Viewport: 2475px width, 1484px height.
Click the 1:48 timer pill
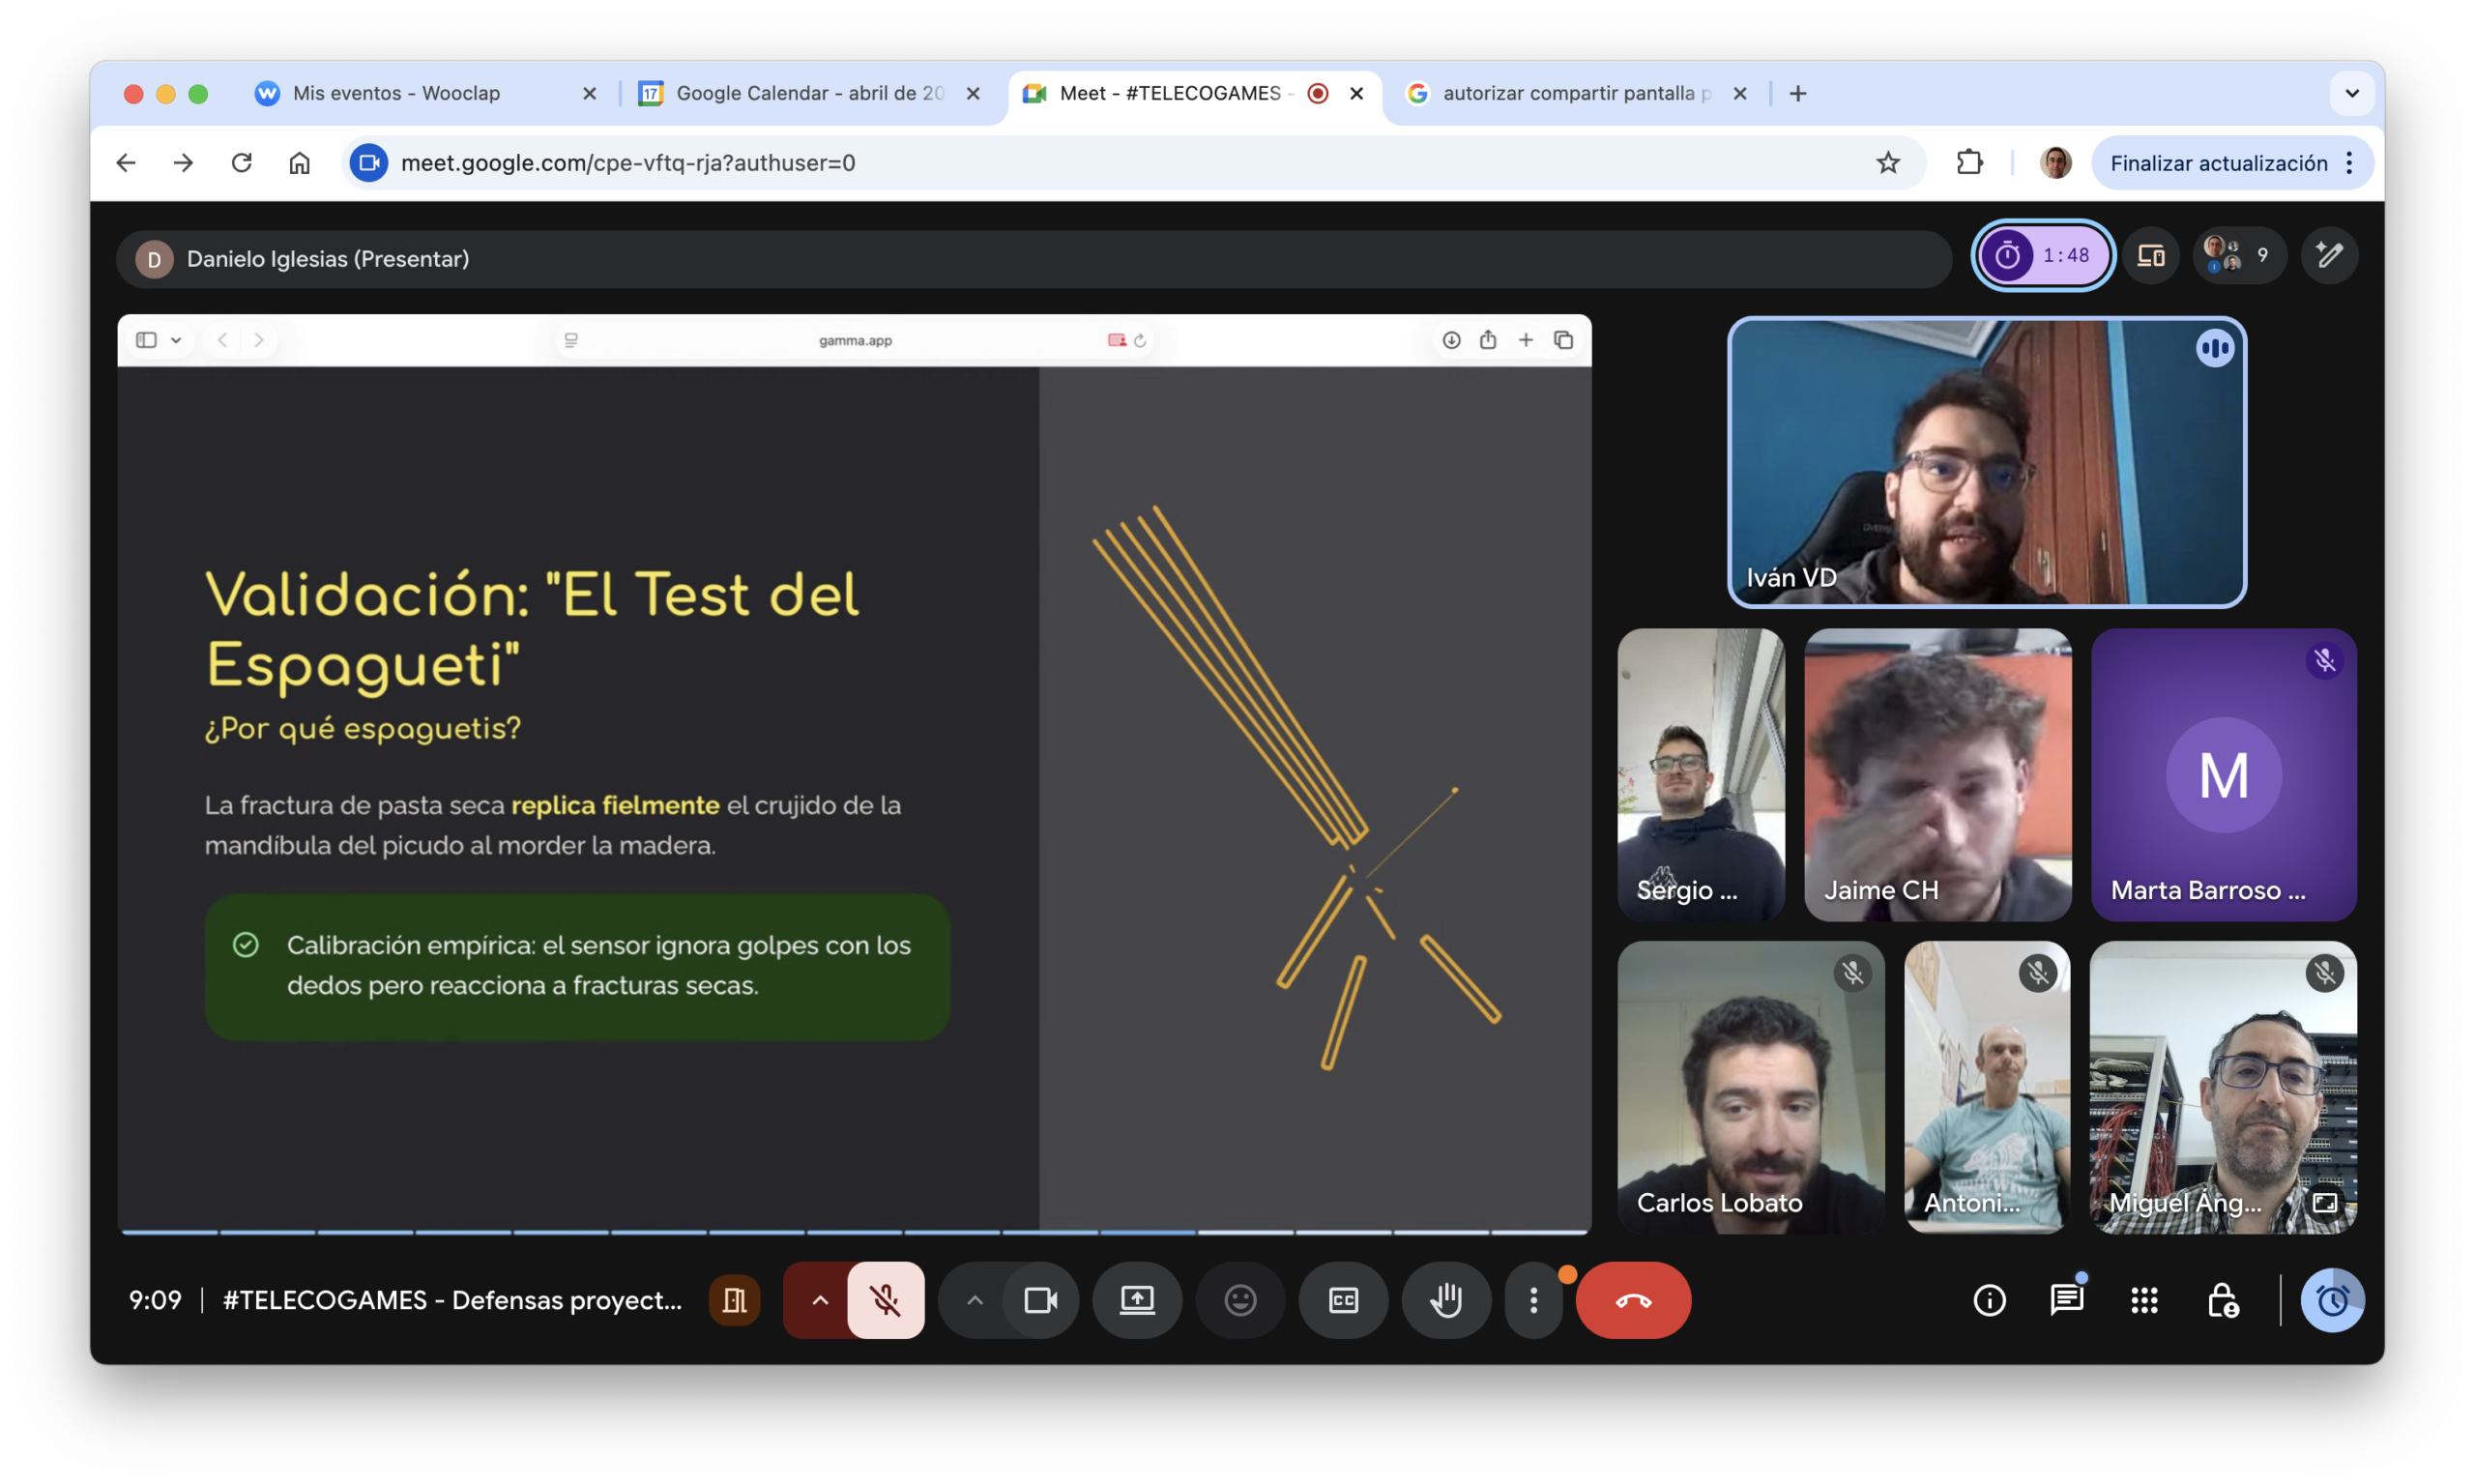point(2043,256)
